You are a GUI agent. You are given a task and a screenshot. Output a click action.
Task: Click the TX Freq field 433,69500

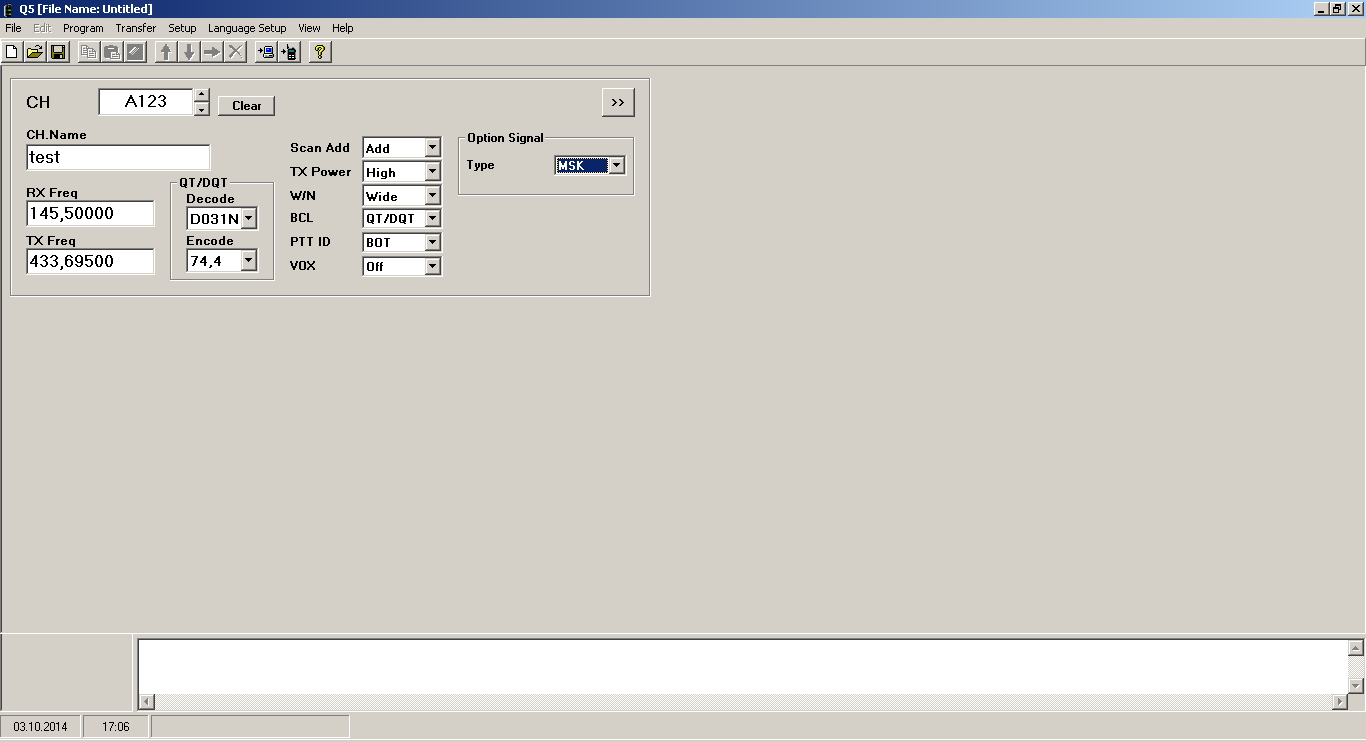pos(90,261)
